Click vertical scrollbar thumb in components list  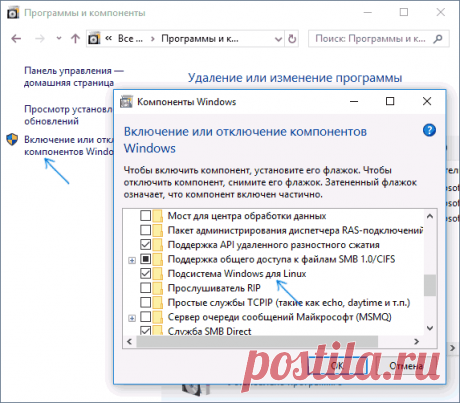coord(430,285)
